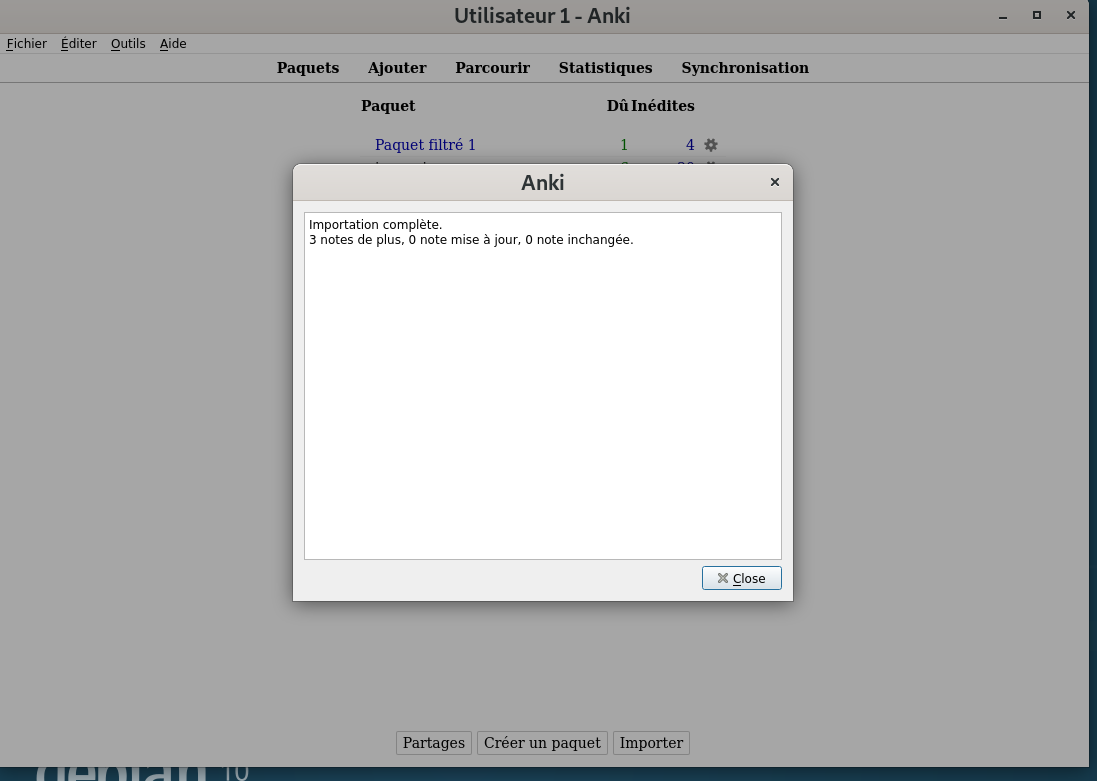Image resolution: width=1097 pixels, height=781 pixels.
Task: Click the Importer button
Action: (651, 743)
